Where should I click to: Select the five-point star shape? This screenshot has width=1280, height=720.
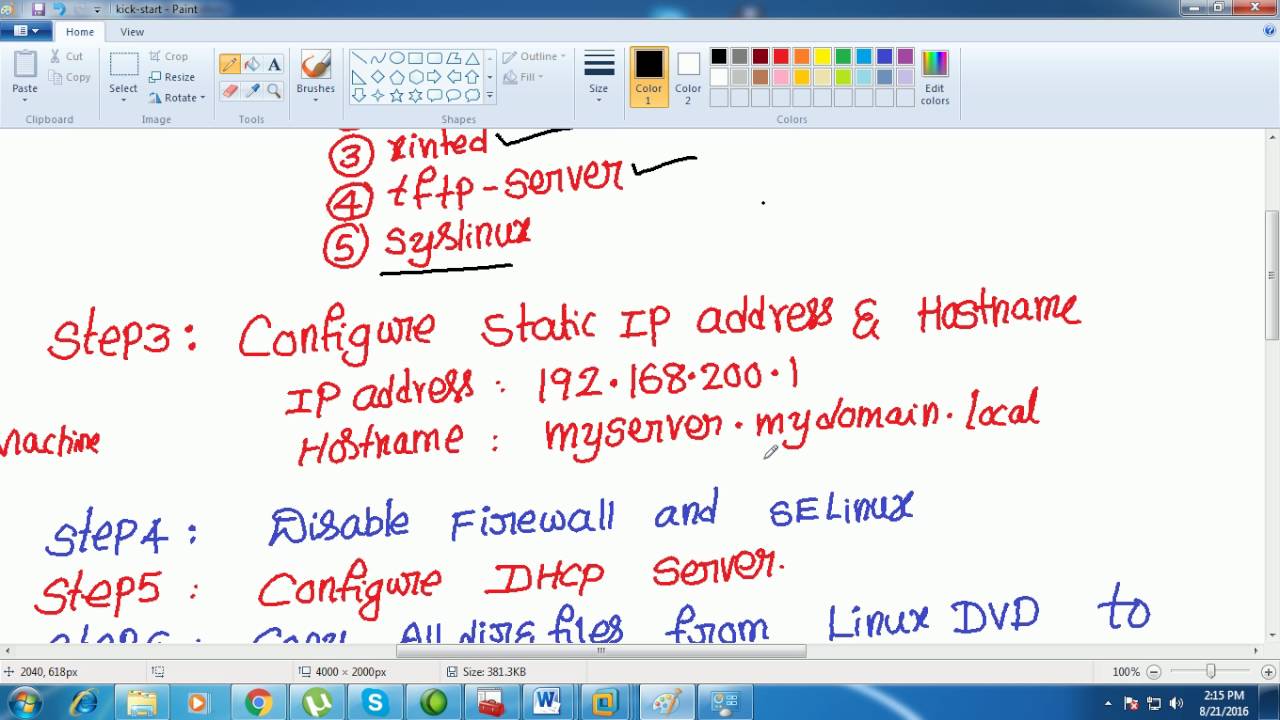pos(396,96)
